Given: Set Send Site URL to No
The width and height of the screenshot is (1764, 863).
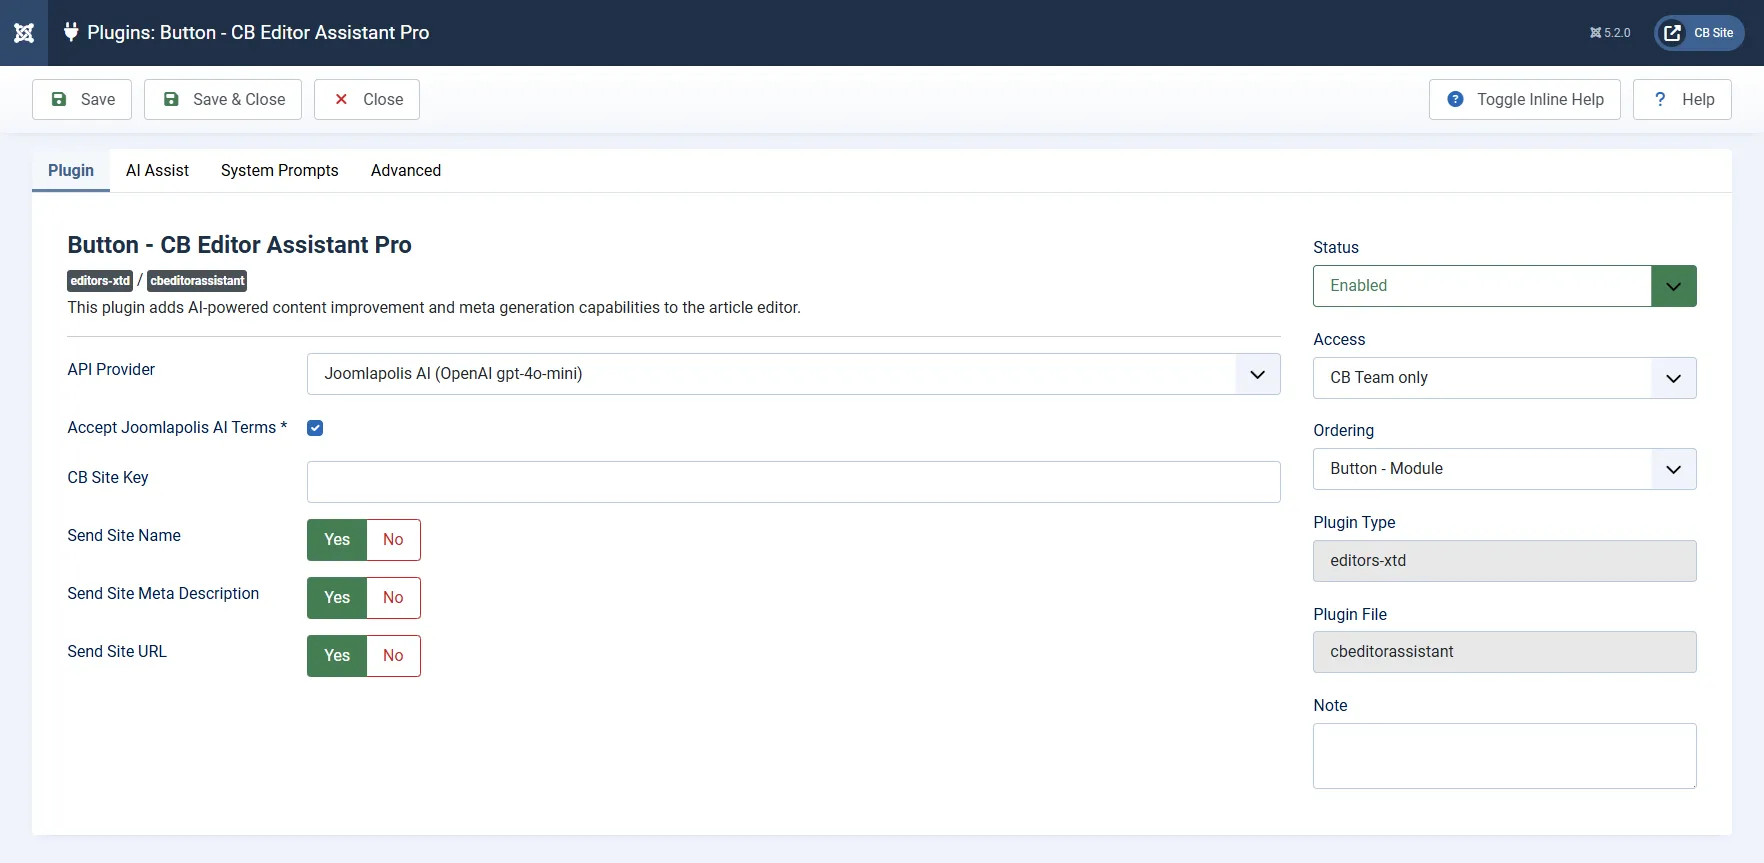Looking at the screenshot, I should [393, 656].
